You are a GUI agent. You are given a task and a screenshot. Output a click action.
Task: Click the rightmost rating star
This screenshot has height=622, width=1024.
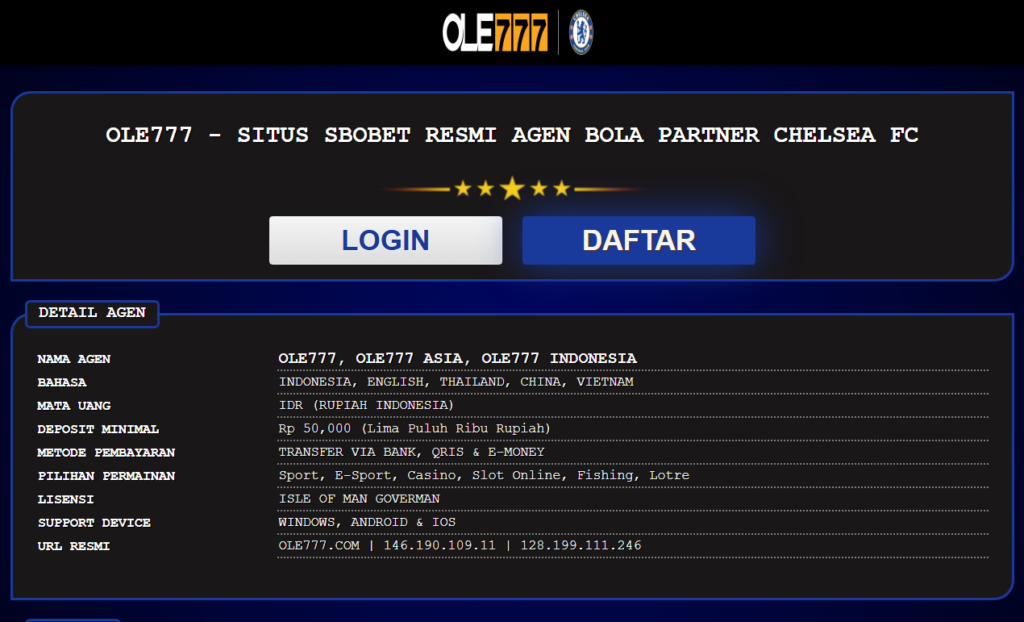click(562, 187)
